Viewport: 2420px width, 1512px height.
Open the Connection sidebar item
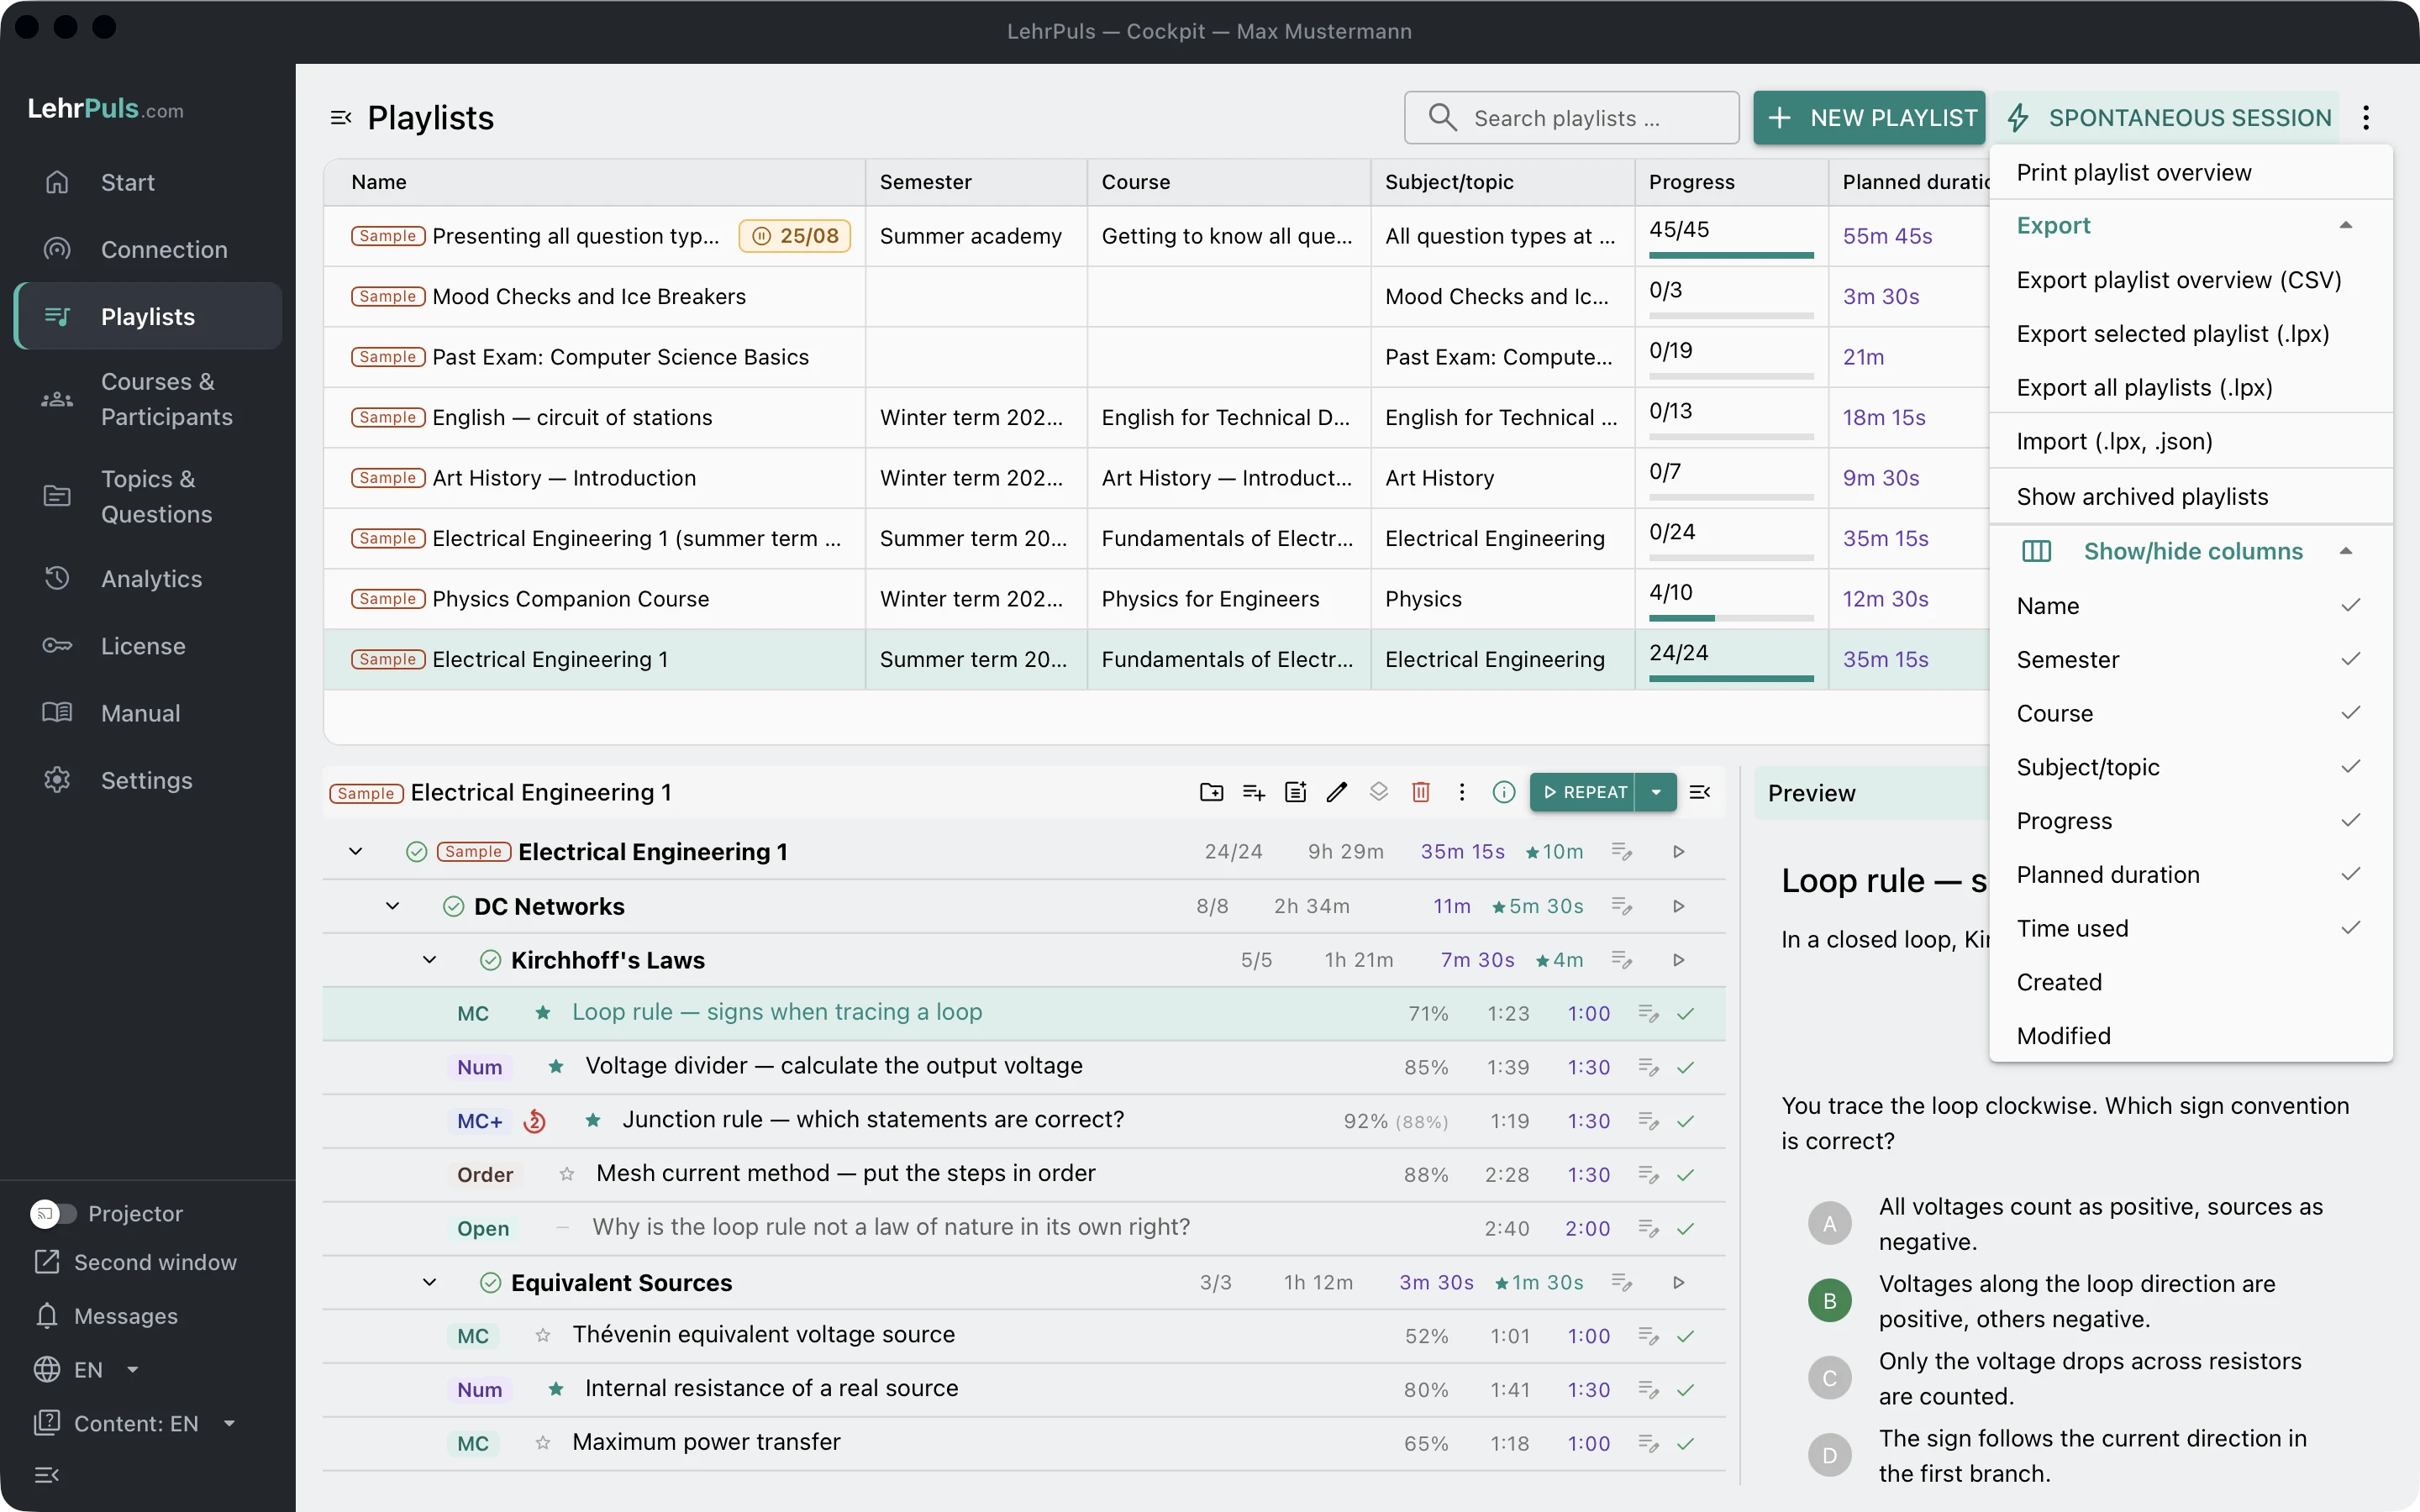(x=148, y=249)
